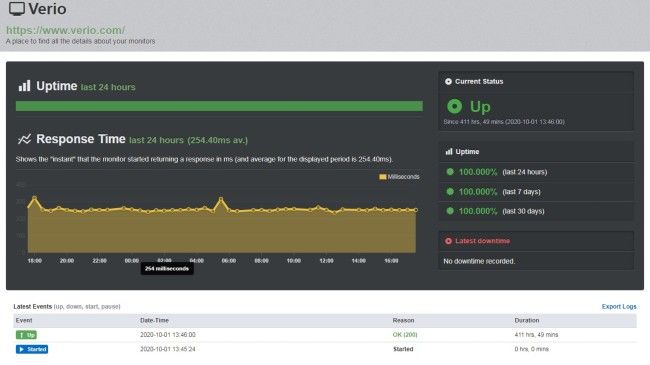Click the 18:00 label on chart axis
The height and width of the screenshot is (365, 650).
pyautogui.click(x=34, y=261)
